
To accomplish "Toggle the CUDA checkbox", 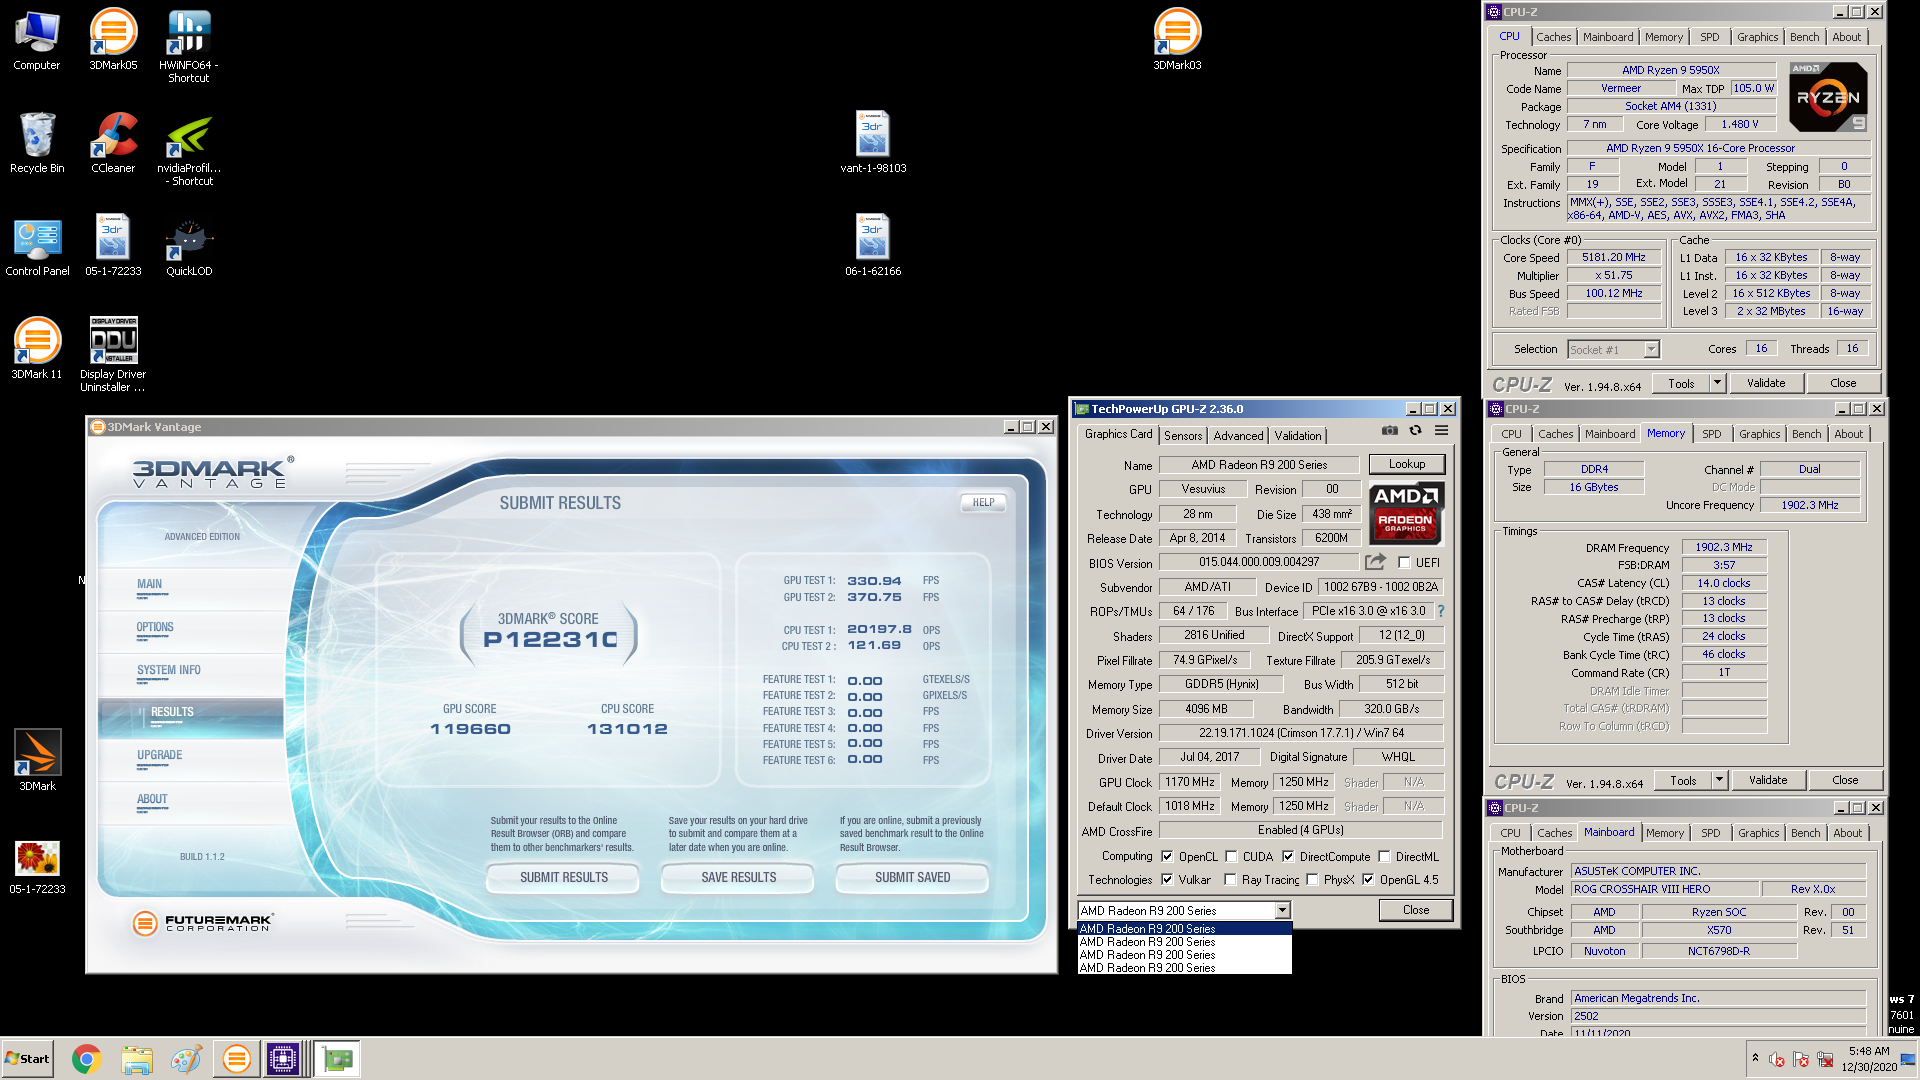I will [1231, 856].
